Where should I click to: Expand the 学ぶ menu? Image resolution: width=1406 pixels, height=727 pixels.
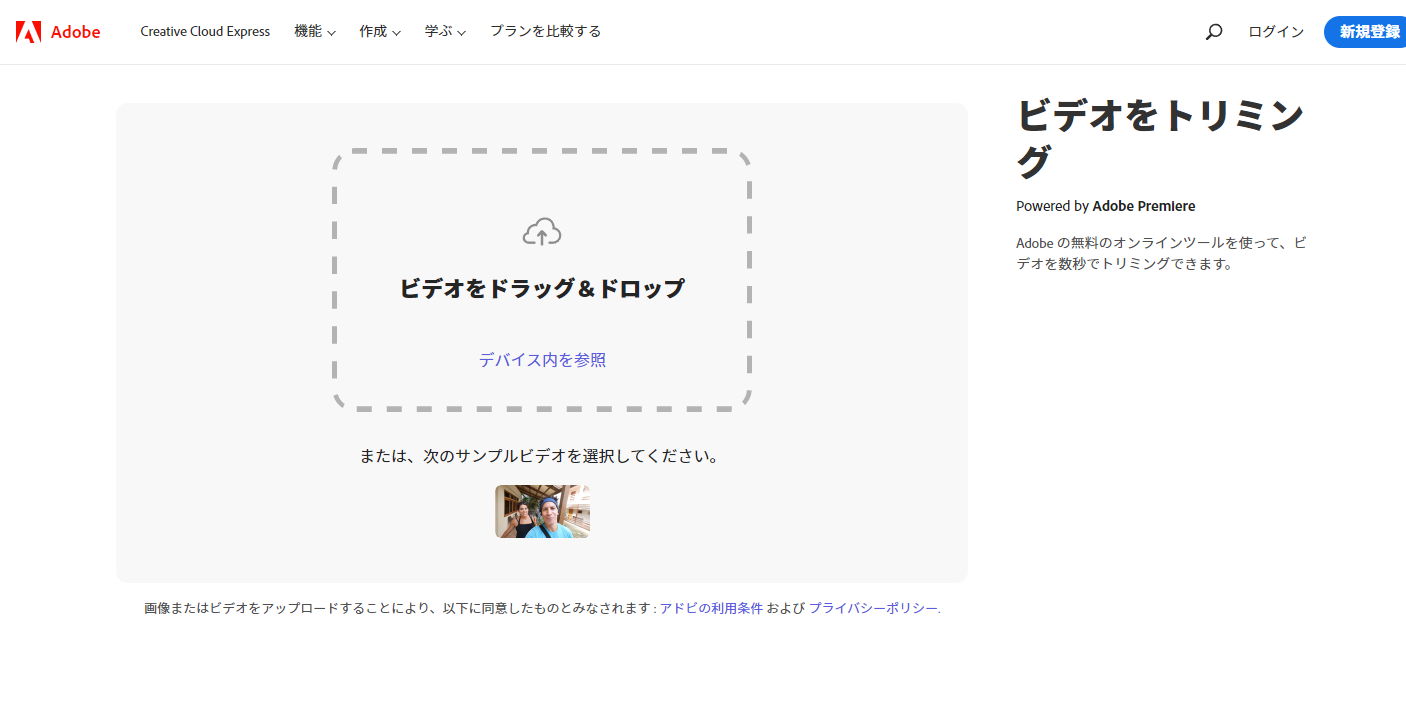[445, 32]
